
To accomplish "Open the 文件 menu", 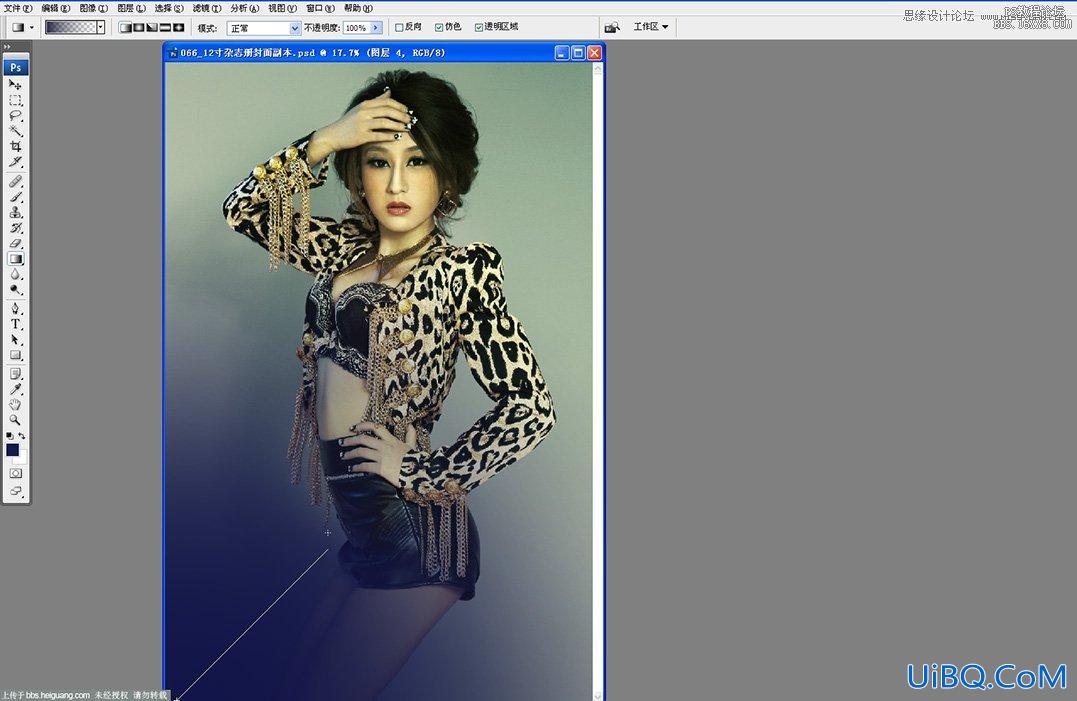I will pyautogui.click(x=18, y=8).
